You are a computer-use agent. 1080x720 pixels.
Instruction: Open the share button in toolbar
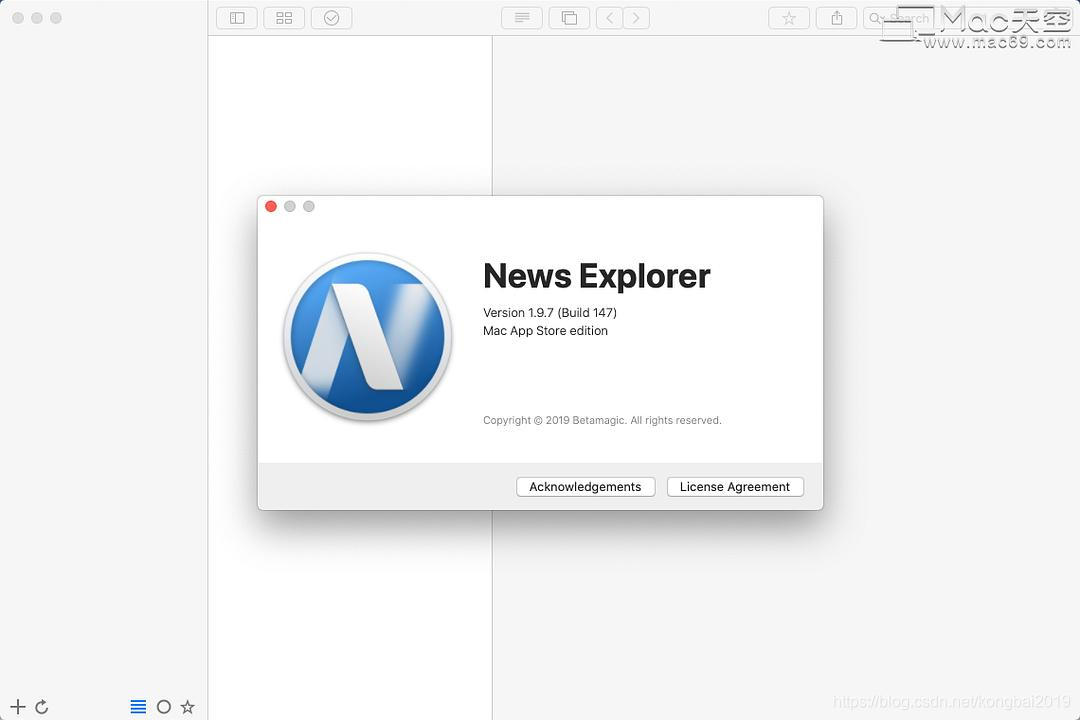tap(837, 18)
